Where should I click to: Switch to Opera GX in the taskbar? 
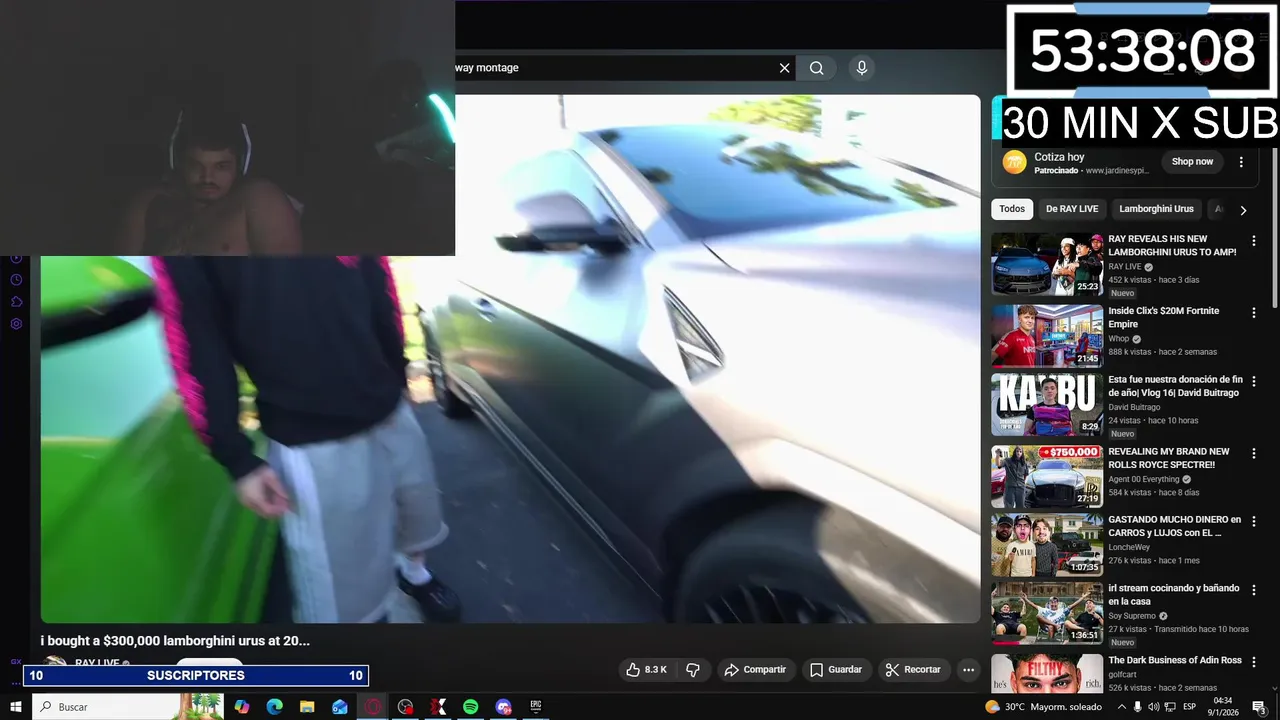coord(372,707)
